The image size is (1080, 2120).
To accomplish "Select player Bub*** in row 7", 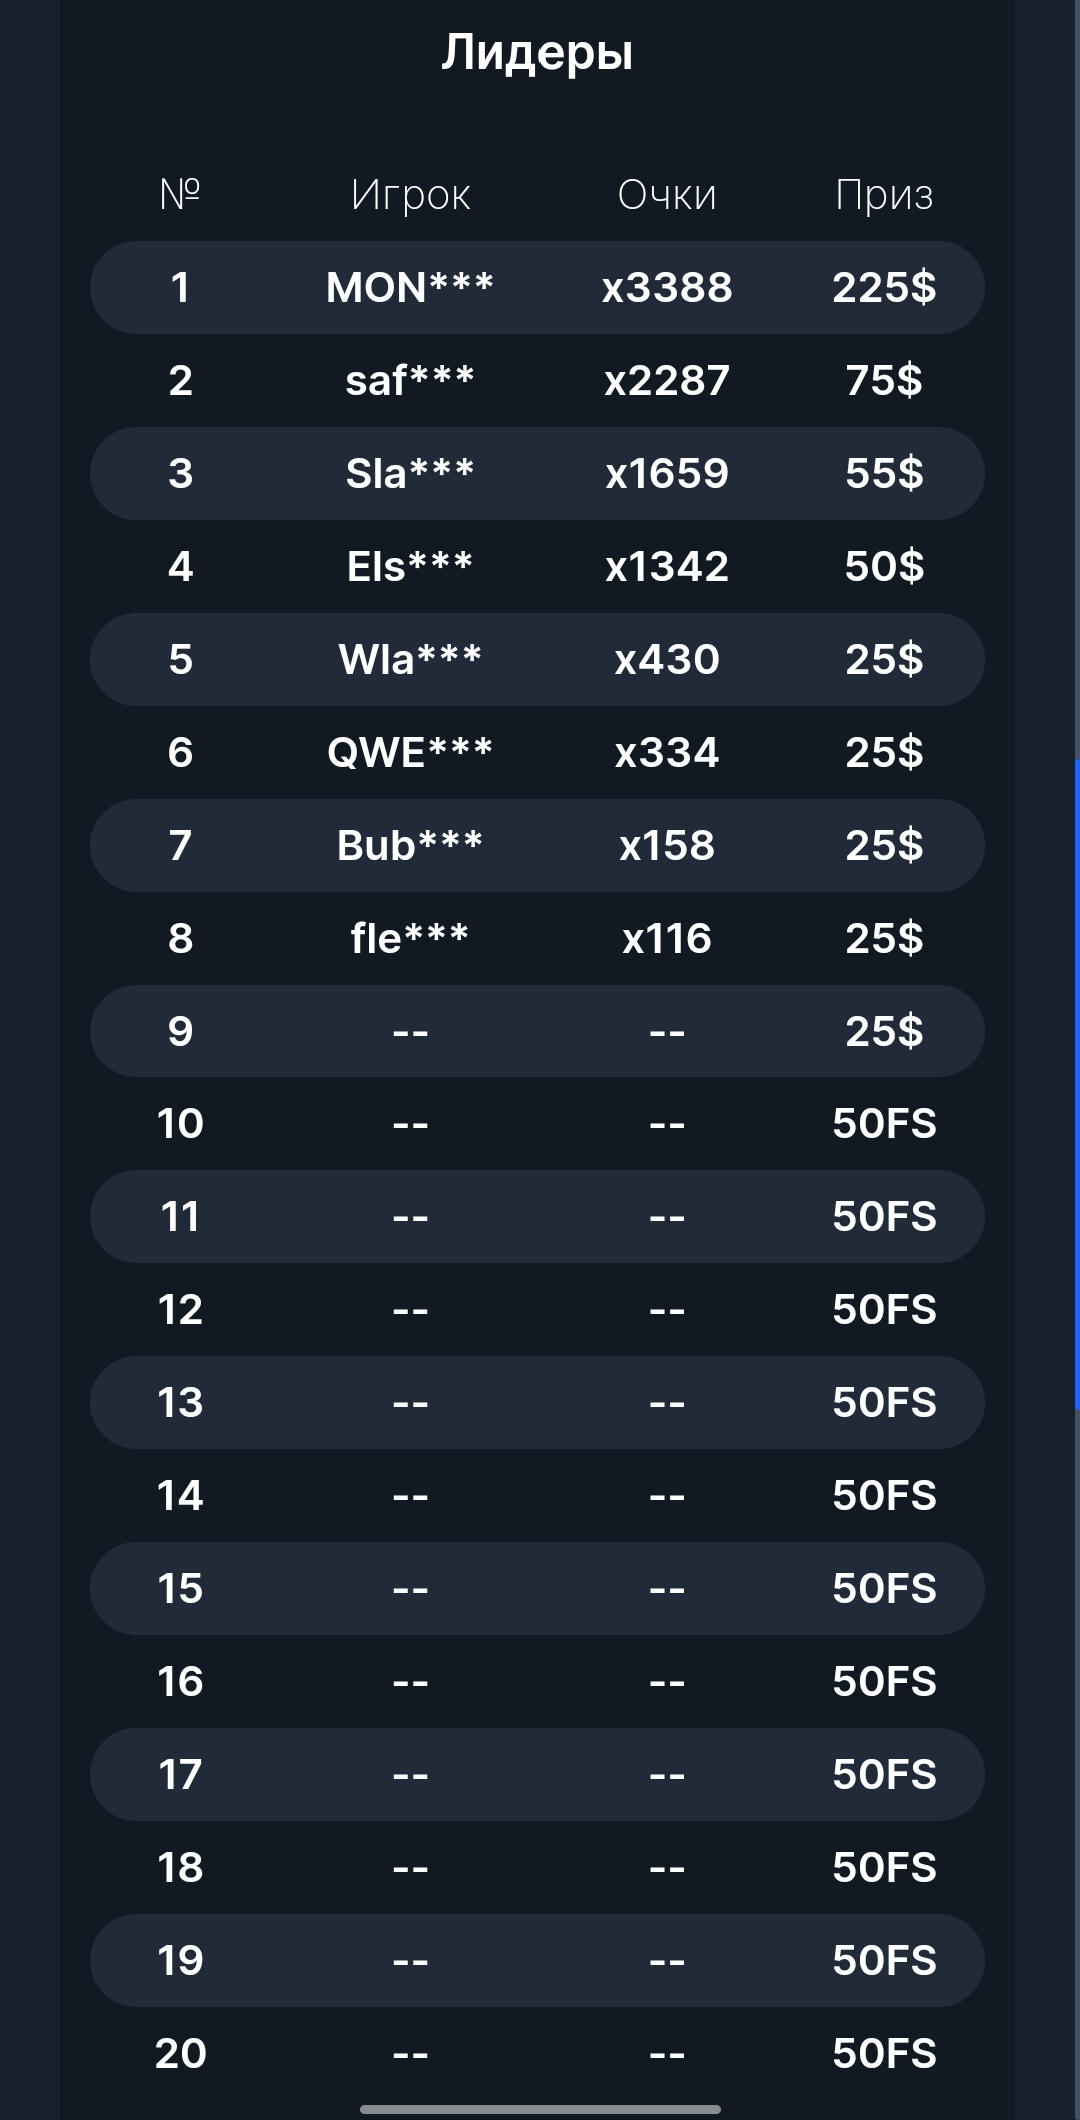I will [410, 846].
